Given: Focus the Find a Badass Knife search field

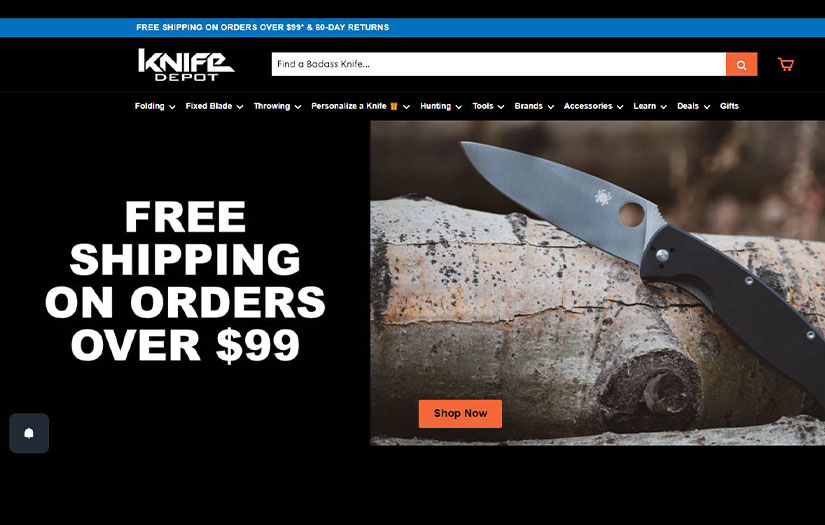Looking at the screenshot, I should (499, 64).
